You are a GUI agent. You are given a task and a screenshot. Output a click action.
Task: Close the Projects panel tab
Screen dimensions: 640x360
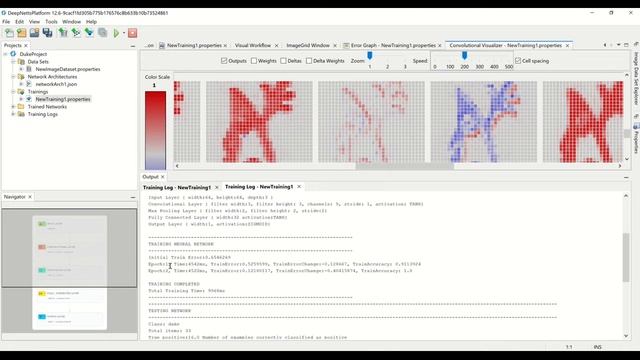[26, 46]
